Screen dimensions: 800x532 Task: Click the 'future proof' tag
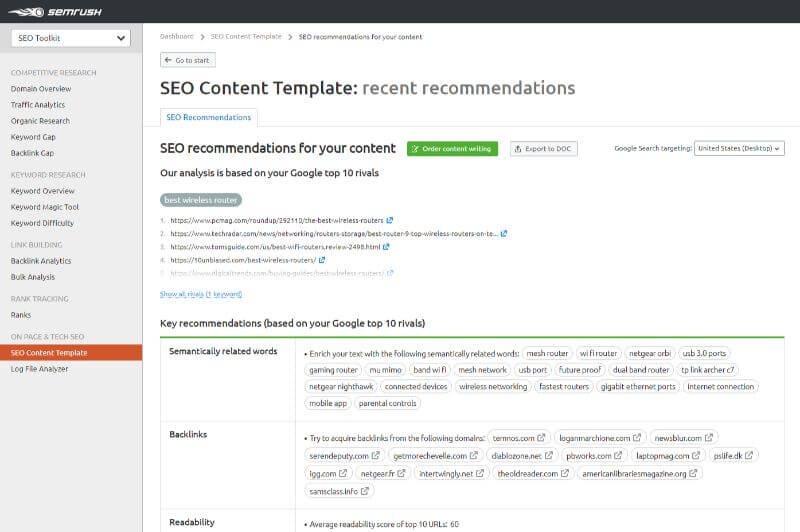580,370
